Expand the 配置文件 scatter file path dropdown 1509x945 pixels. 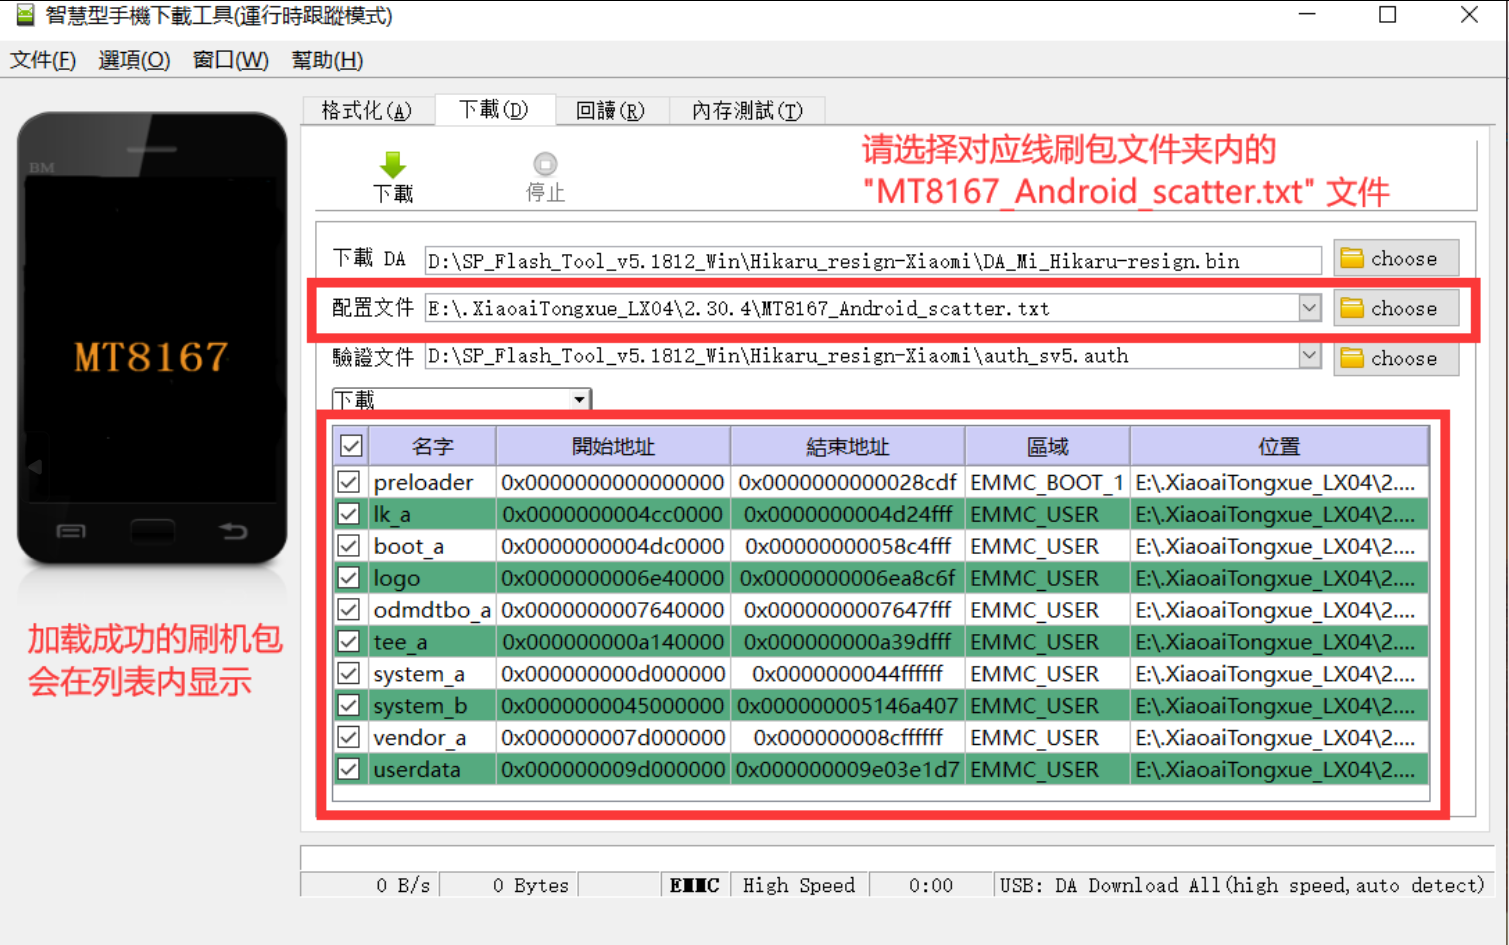point(1310,308)
